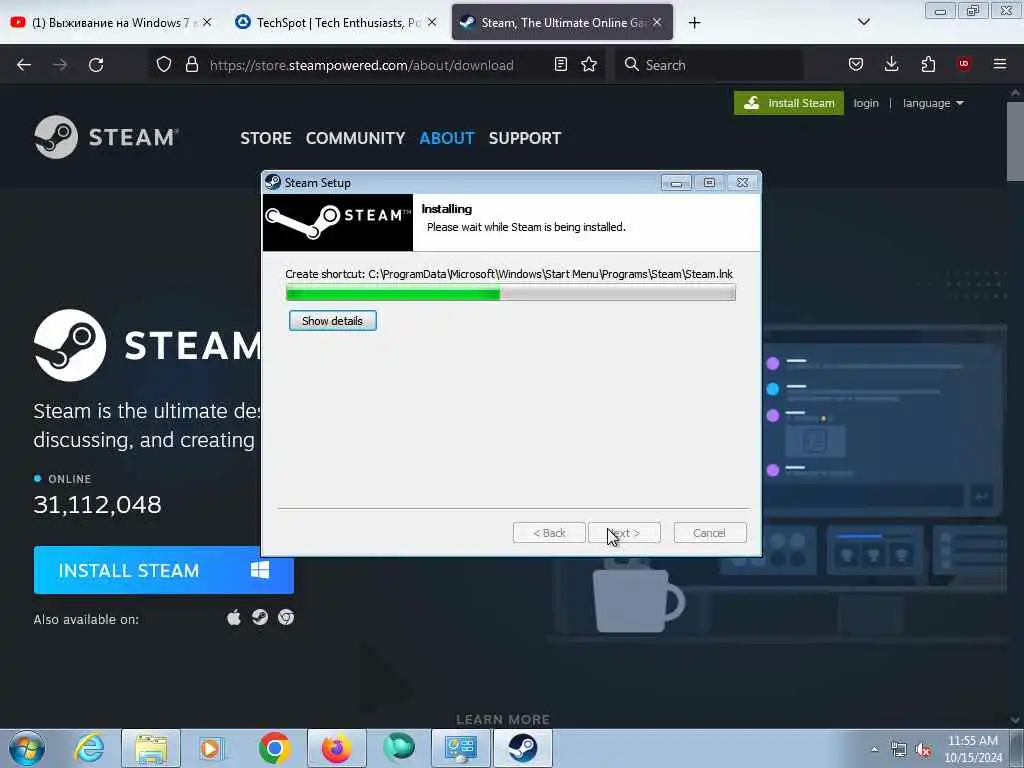Bookmark this page with the star icon
1024x768 pixels.
[x=589, y=65]
